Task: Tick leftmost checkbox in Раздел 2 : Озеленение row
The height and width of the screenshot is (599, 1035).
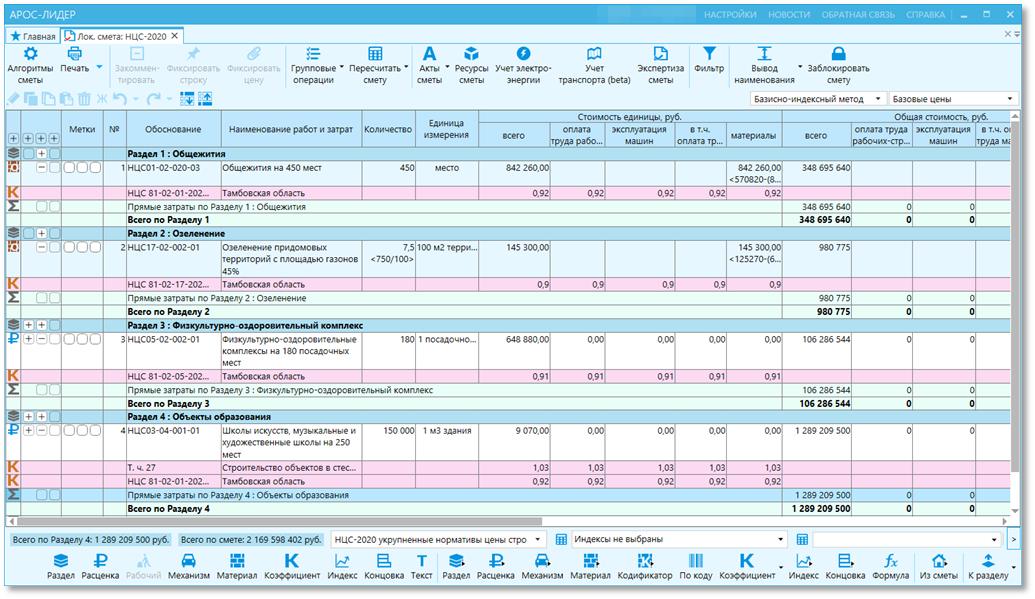Action: (28, 234)
